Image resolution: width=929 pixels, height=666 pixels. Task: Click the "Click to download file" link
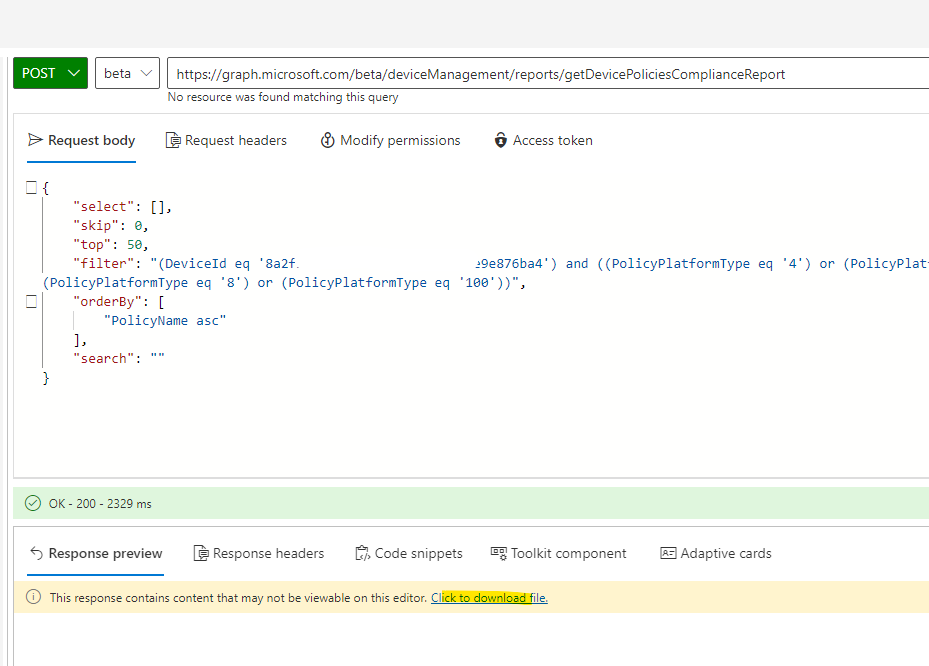point(489,598)
